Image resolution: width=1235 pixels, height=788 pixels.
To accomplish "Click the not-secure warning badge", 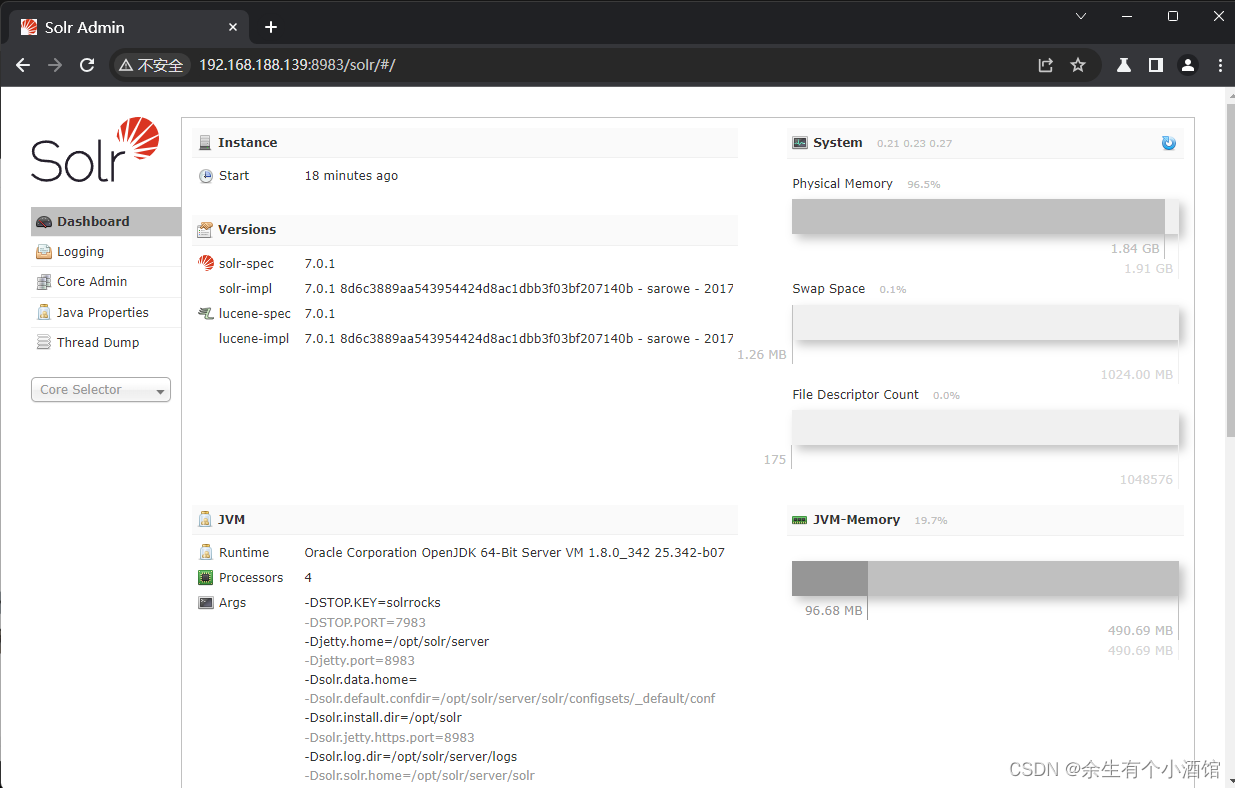I will pos(151,65).
